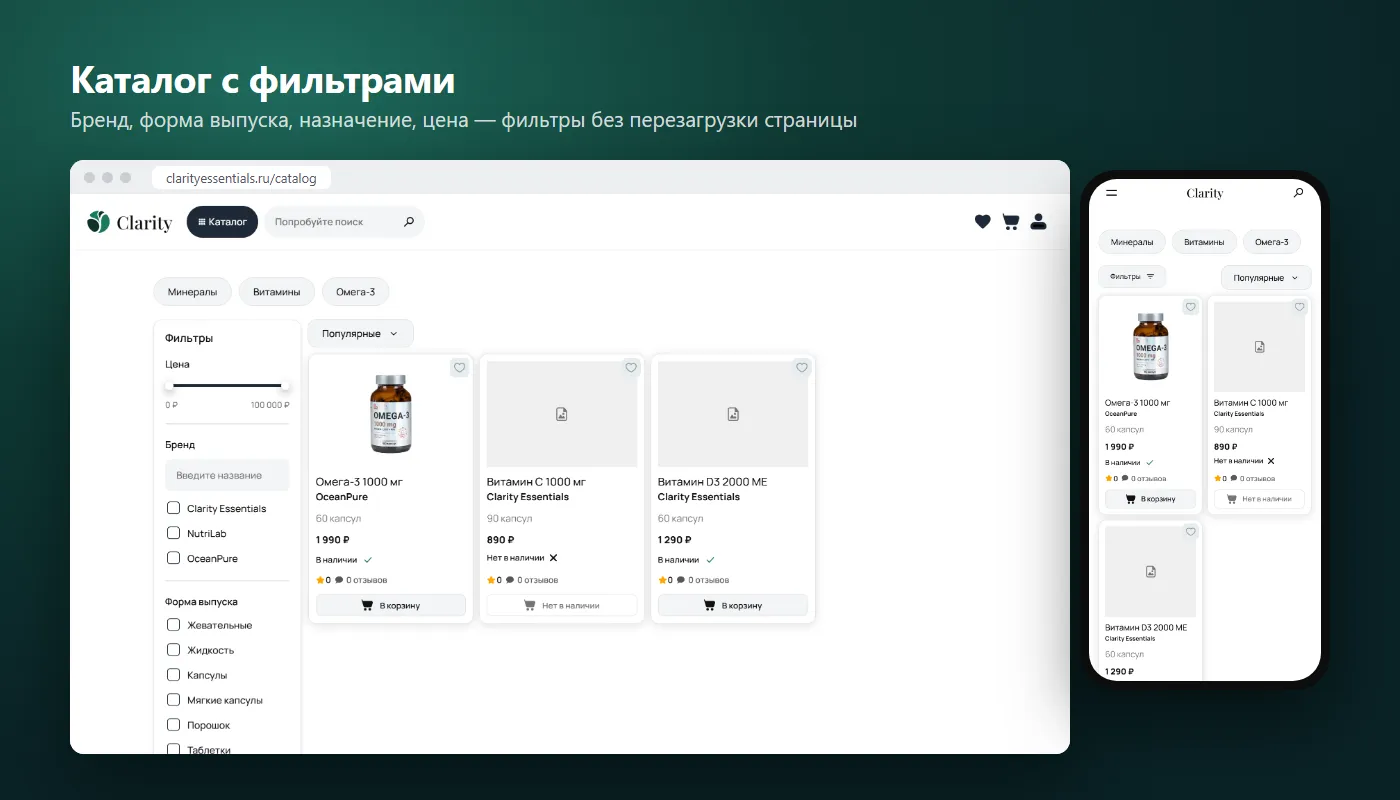The image size is (1400, 800).
Task: Open shopping cart icon in desktop header
Action: [1010, 222]
